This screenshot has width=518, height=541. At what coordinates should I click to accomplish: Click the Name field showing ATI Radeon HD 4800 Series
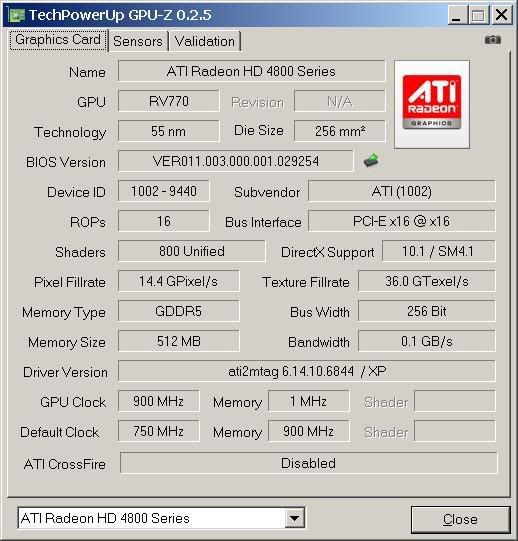click(251, 71)
